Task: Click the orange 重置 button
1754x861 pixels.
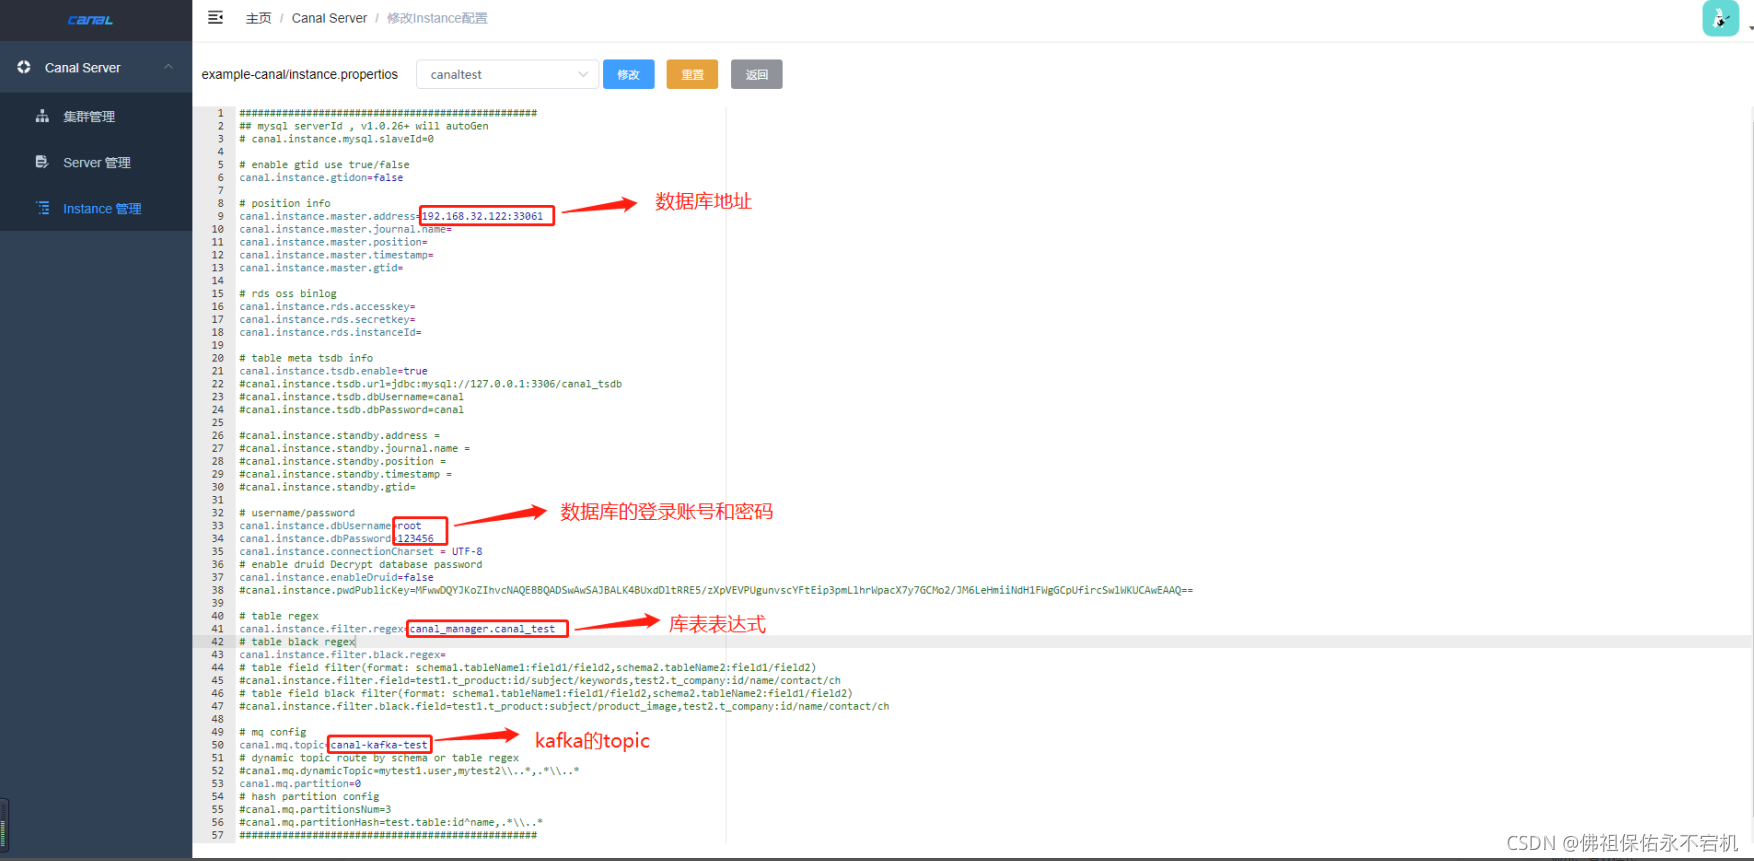Action: pos(692,74)
